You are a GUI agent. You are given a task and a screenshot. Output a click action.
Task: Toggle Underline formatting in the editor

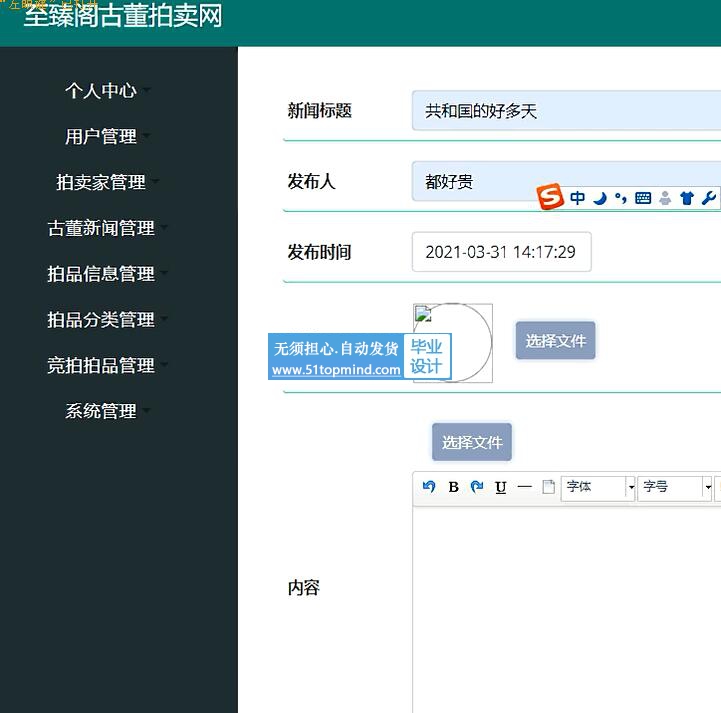(x=501, y=487)
